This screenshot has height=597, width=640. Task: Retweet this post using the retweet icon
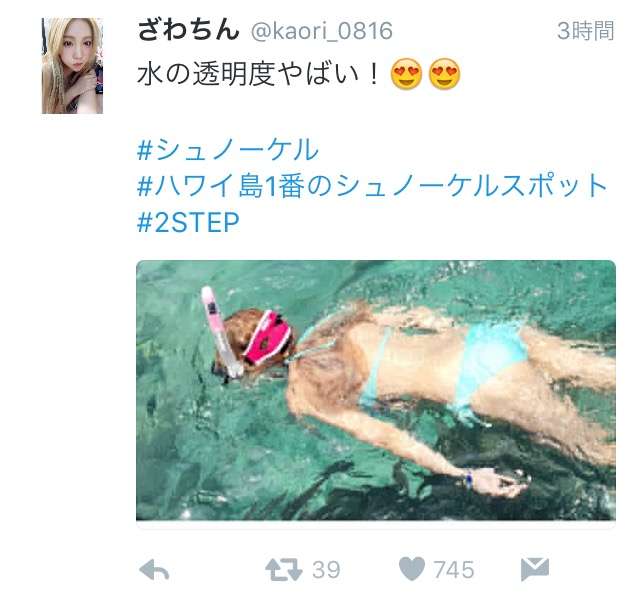click(x=284, y=570)
